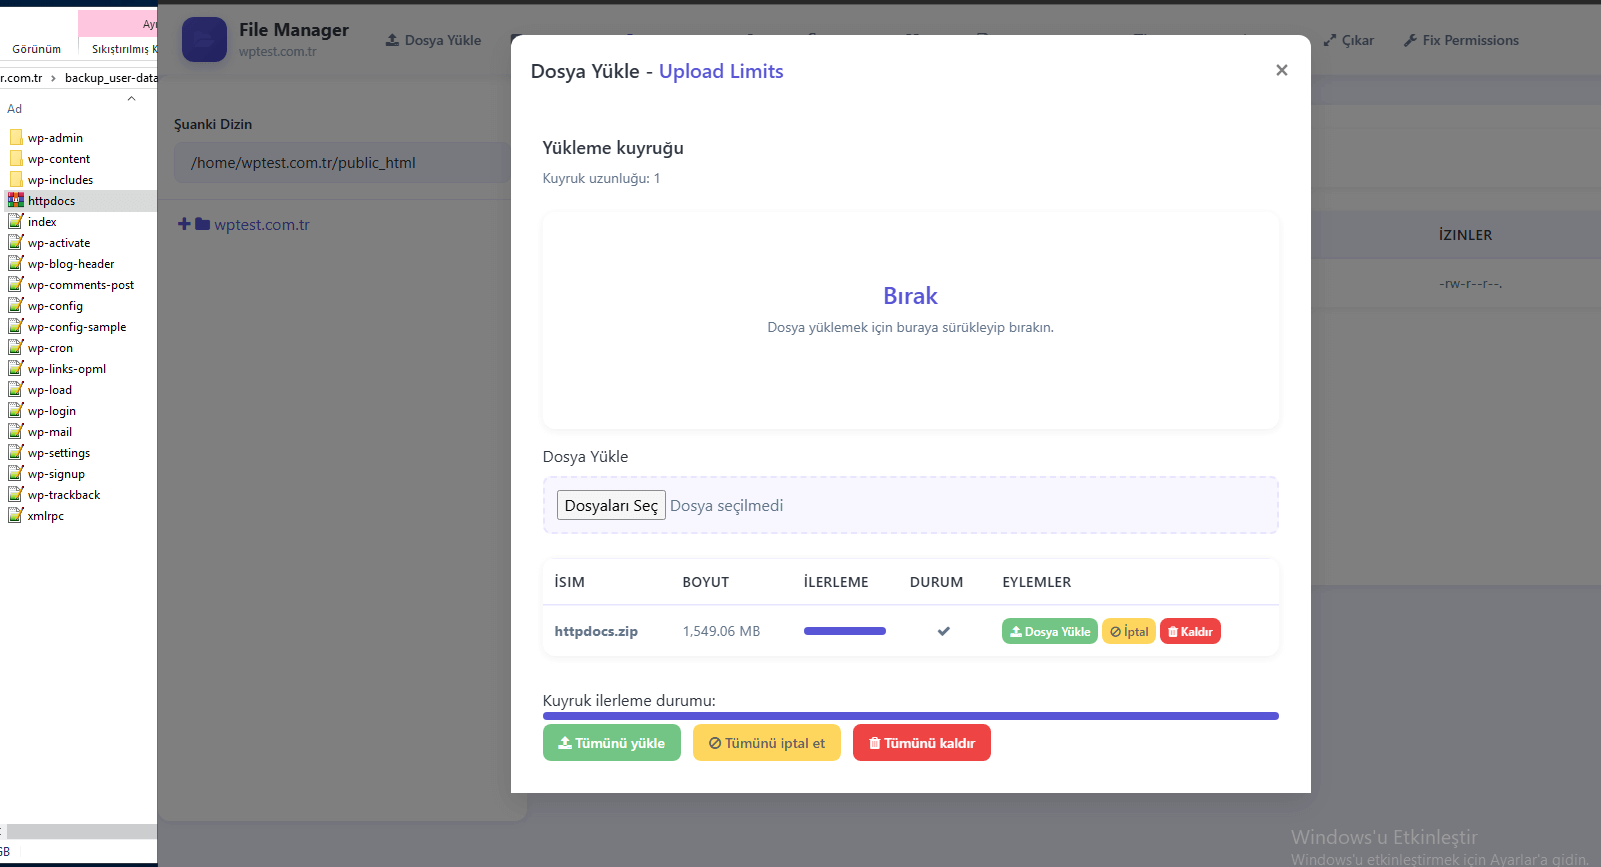The height and width of the screenshot is (867, 1601).
Task: Cancel the httpdocs.zip upload with İptal
Action: coord(1128,631)
